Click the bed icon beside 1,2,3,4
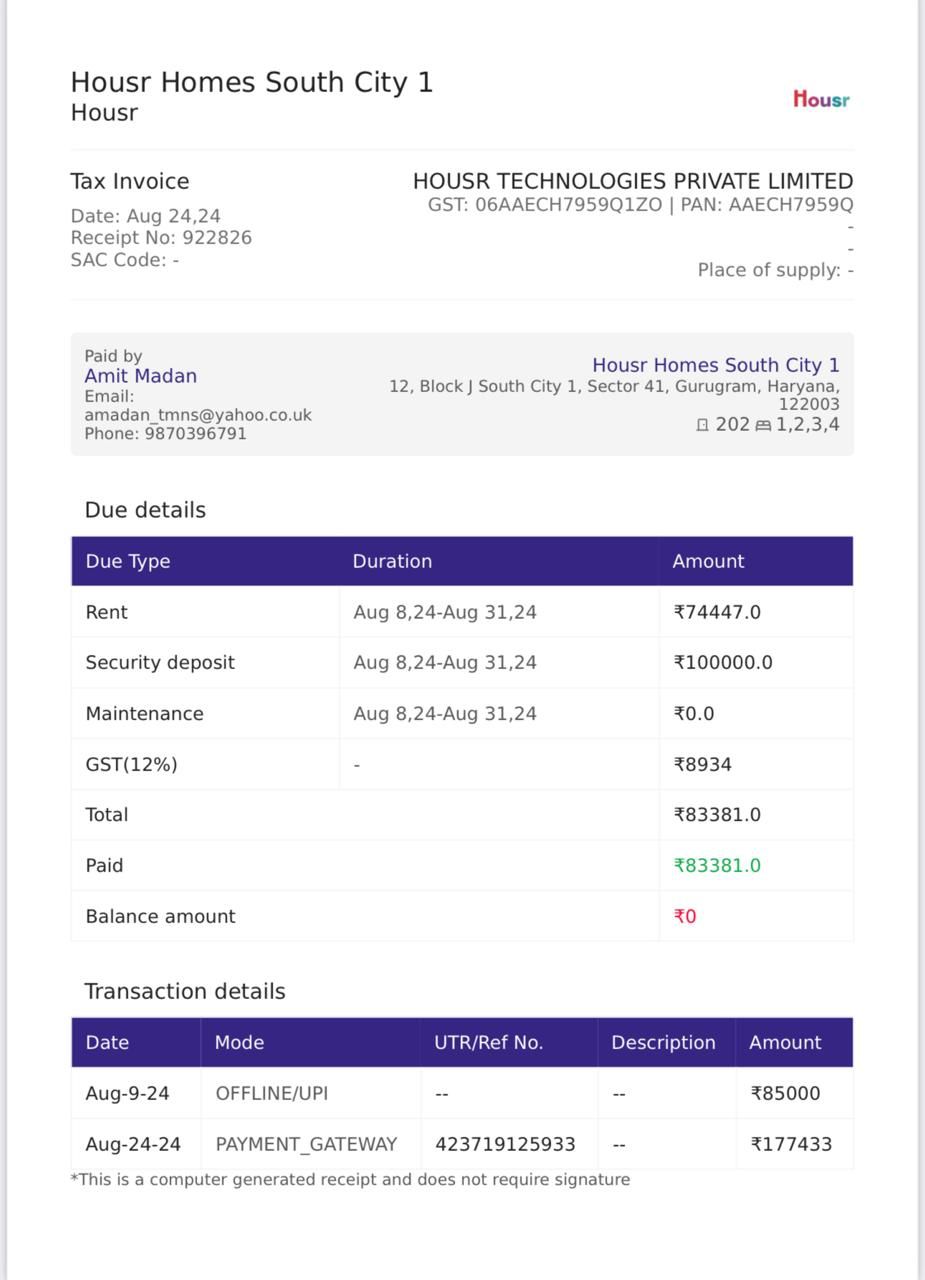 point(763,425)
